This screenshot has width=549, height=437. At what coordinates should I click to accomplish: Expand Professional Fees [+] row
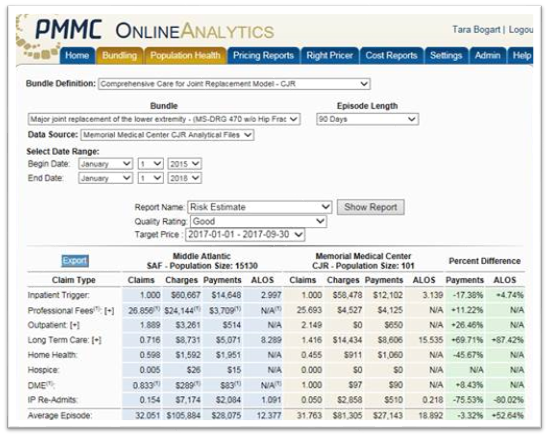[109, 311]
